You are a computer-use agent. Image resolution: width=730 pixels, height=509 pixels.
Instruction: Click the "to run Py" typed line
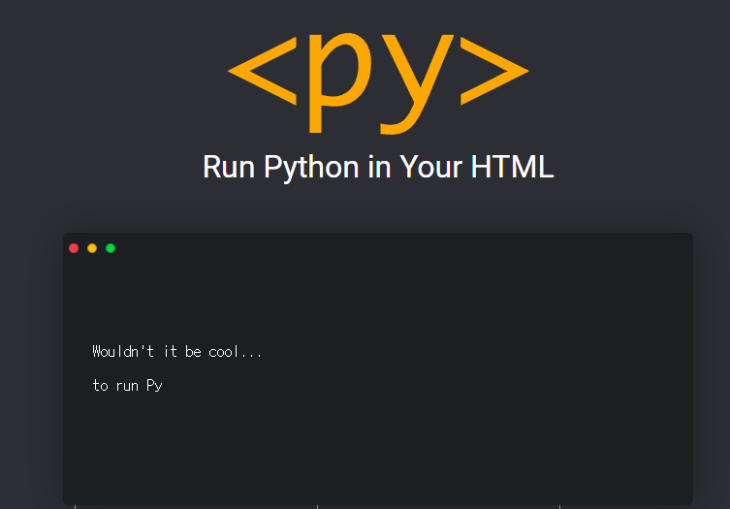[127, 386]
